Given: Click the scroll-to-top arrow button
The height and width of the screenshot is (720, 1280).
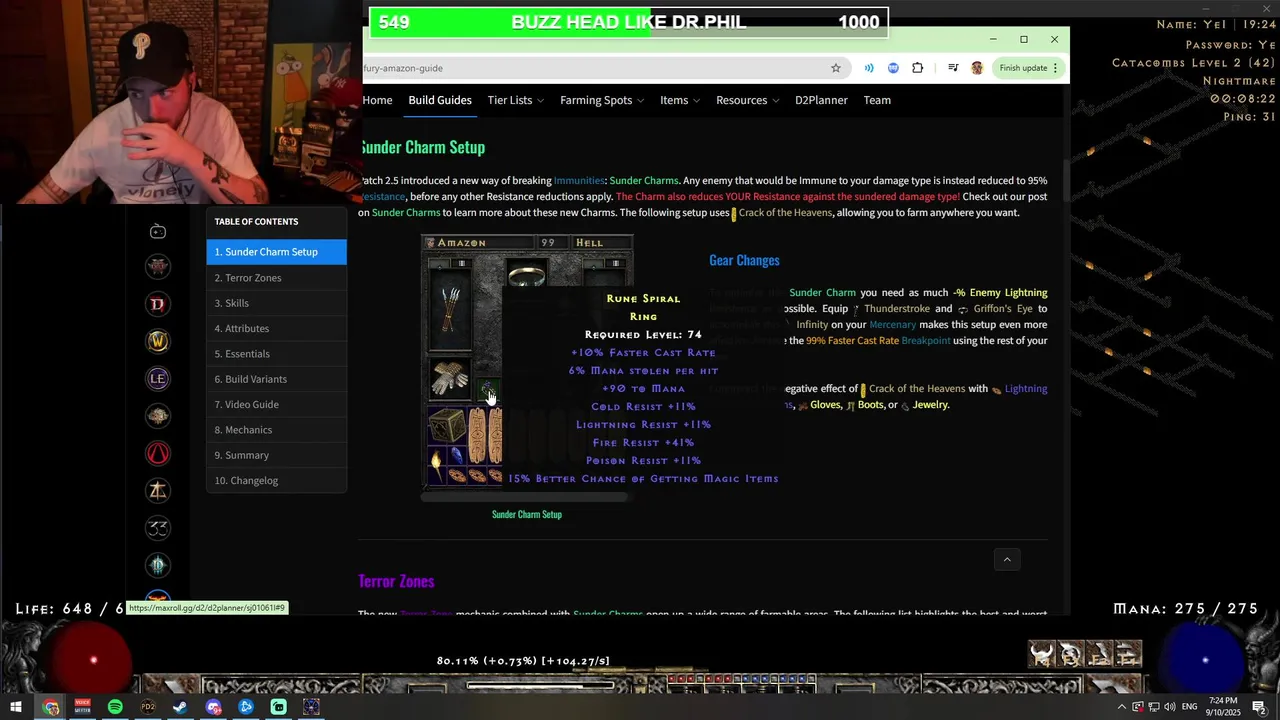Looking at the screenshot, I should 1007,559.
